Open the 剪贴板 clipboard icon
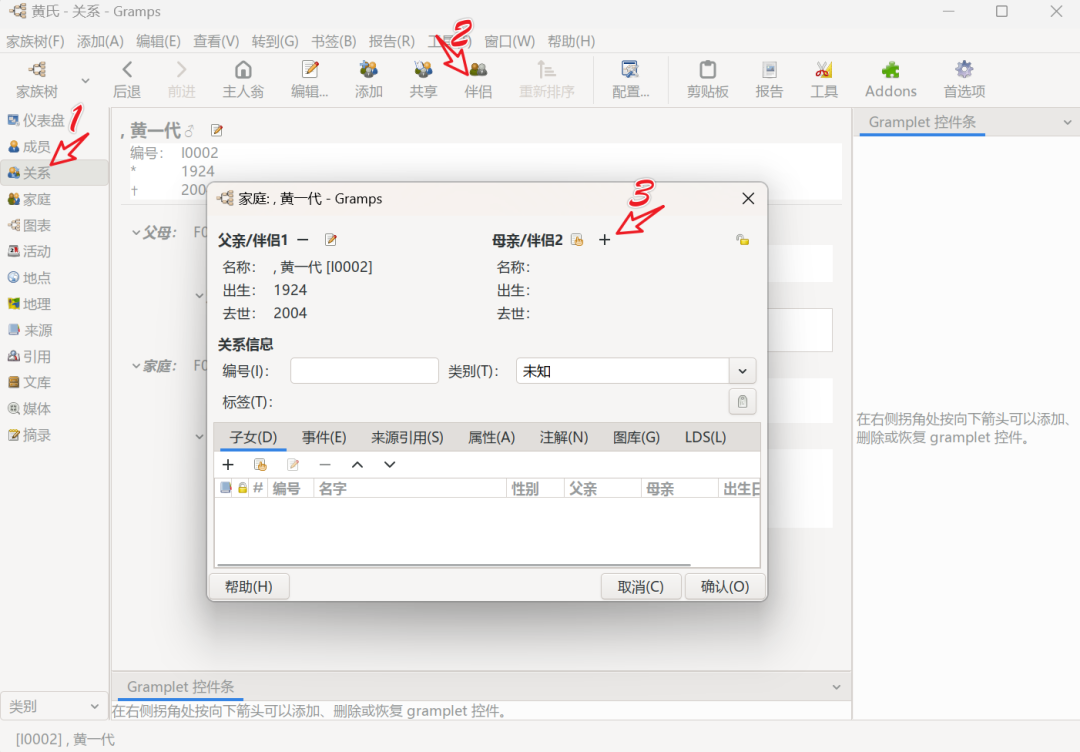The image size is (1080, 752). click(707, 79)
